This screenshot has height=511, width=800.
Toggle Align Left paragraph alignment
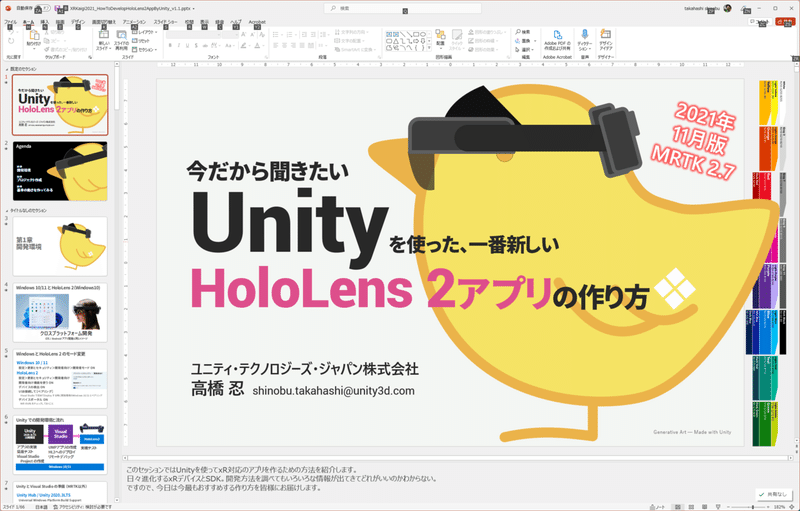pyautogui.click(x=275, y=45)
